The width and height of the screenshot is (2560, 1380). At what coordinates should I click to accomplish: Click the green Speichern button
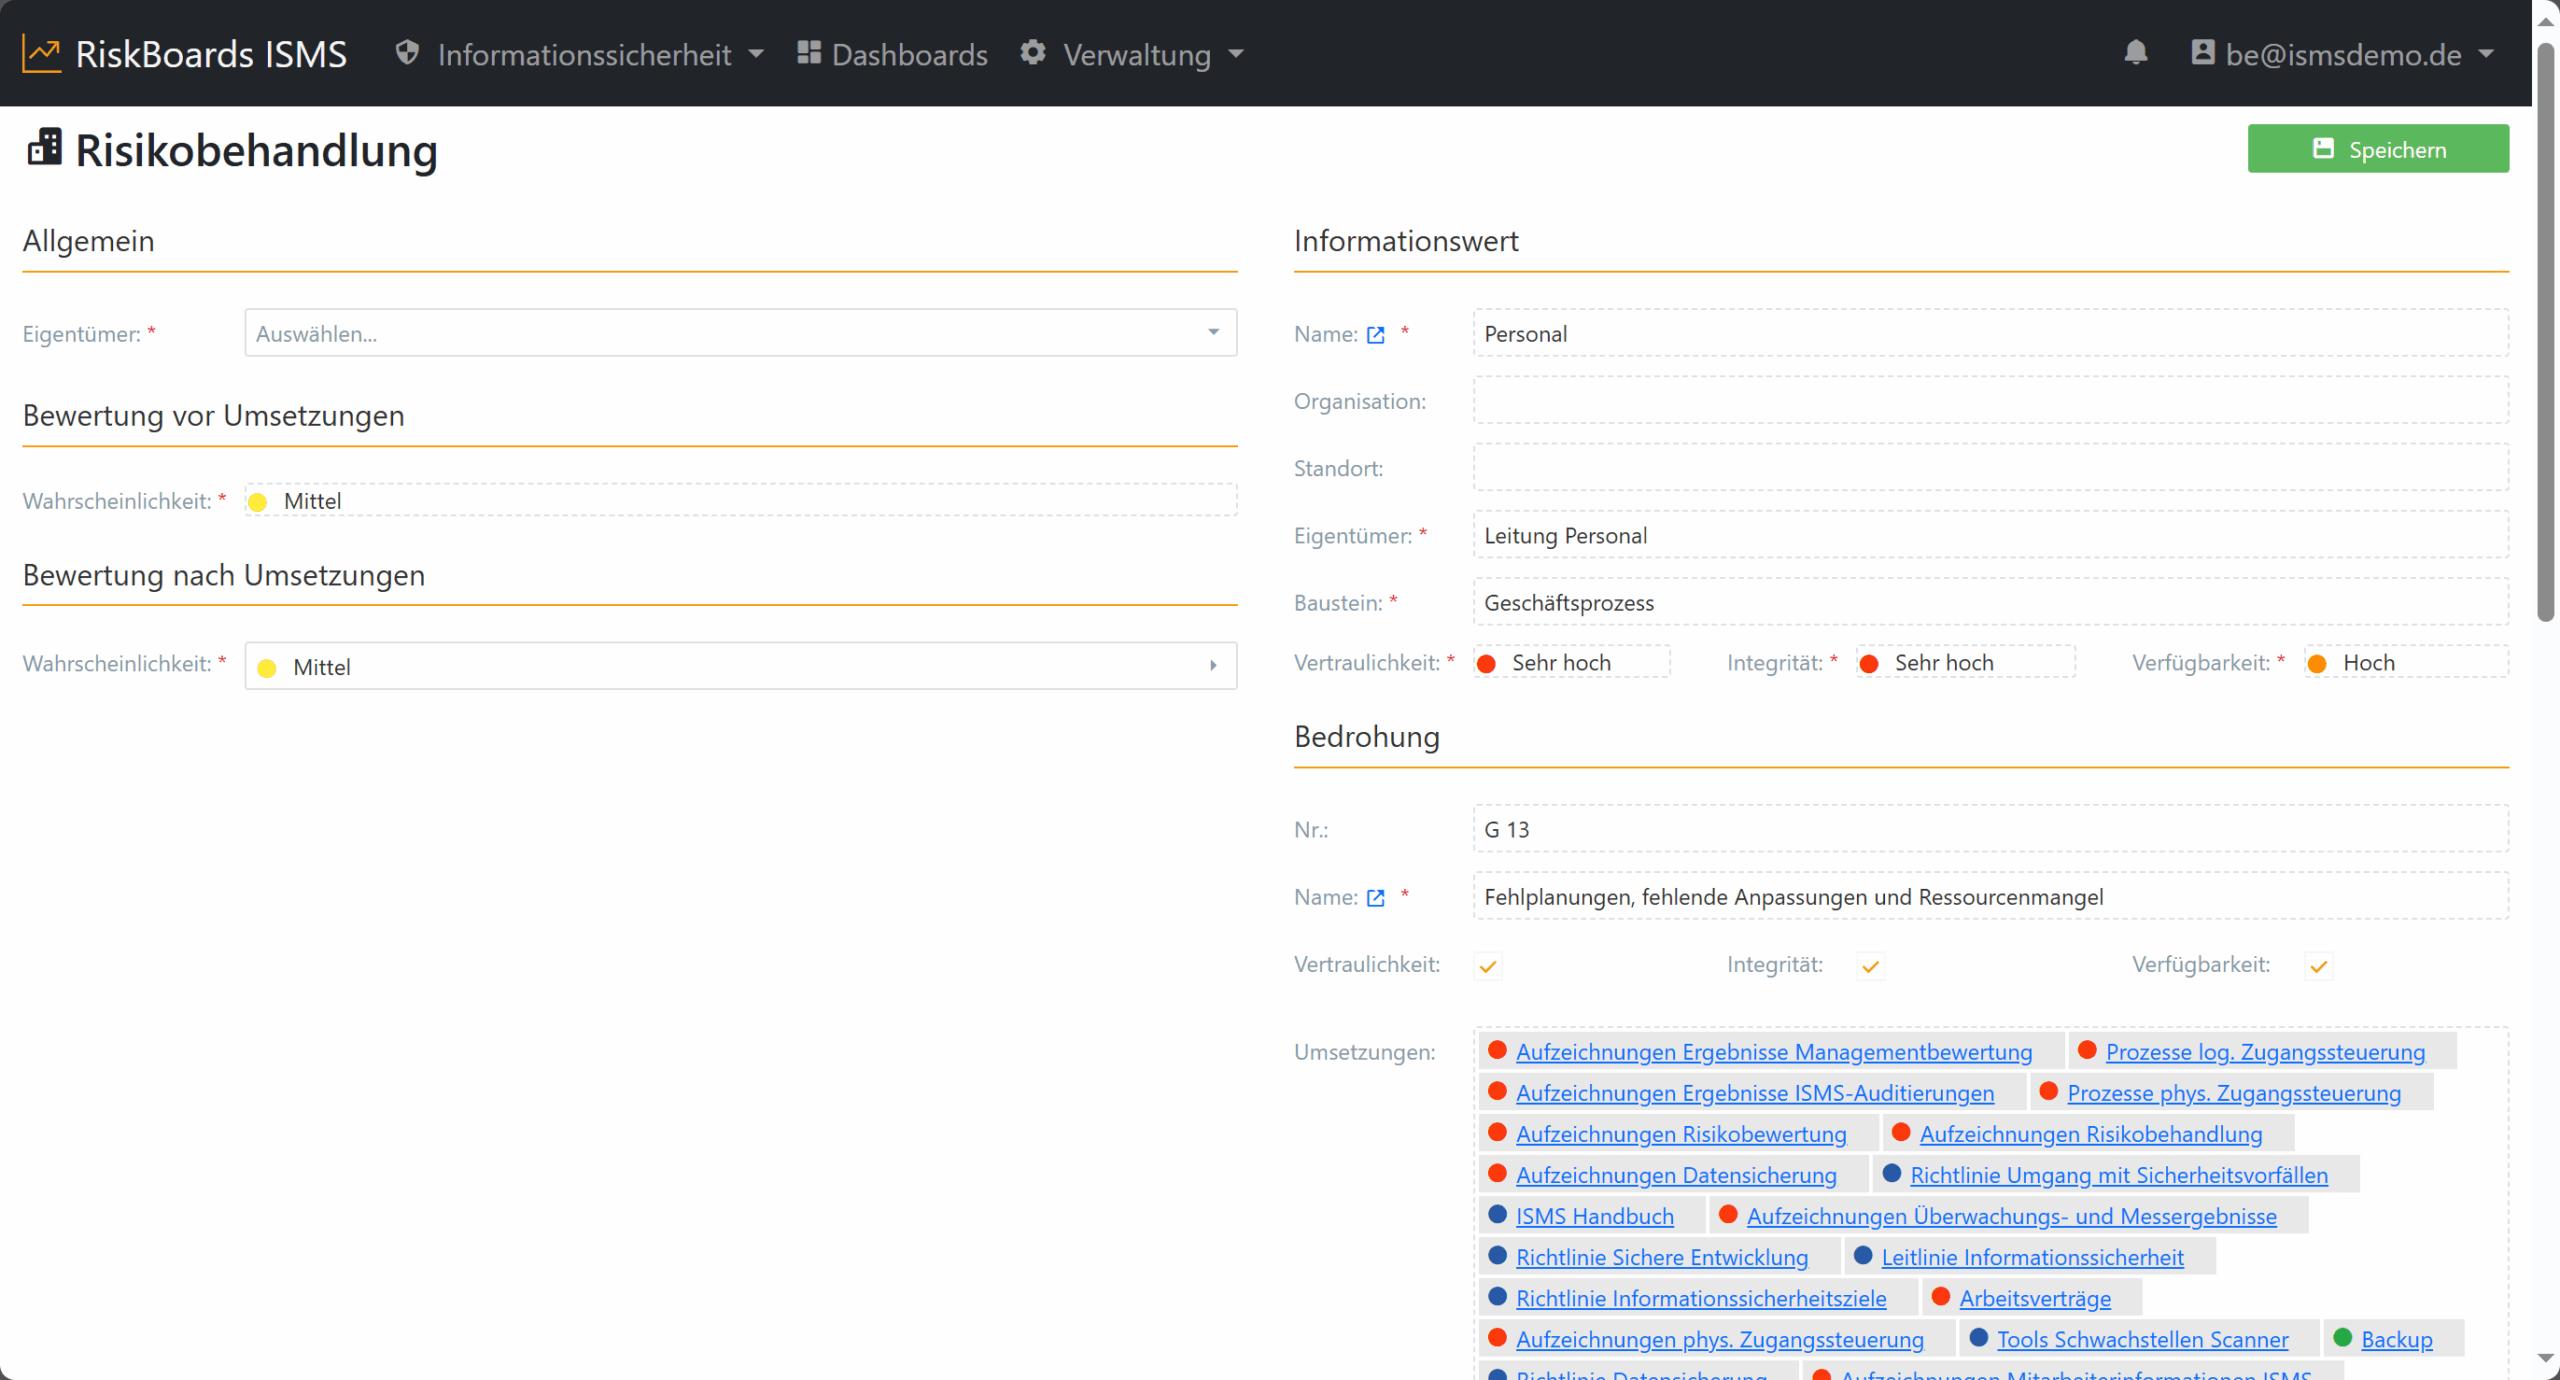point(2378,149)
